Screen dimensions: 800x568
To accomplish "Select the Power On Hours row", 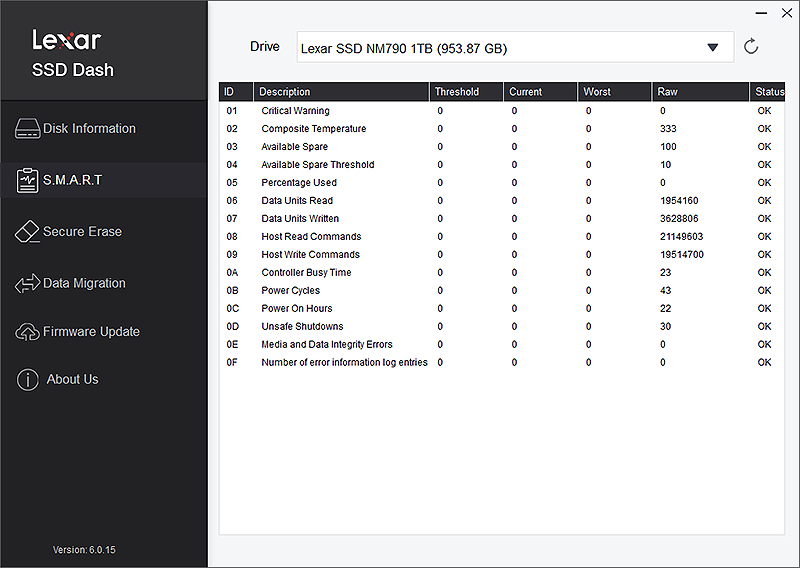I will coord(297,309).
